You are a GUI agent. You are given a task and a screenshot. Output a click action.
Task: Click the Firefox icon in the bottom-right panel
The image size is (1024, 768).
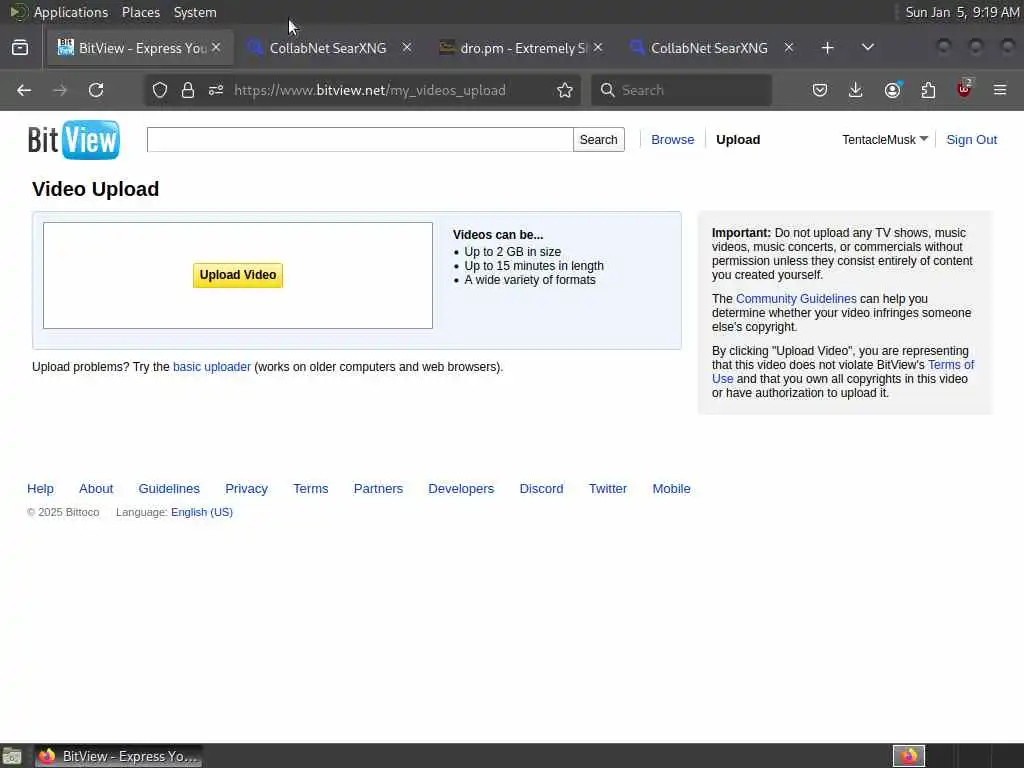point(909,756)
